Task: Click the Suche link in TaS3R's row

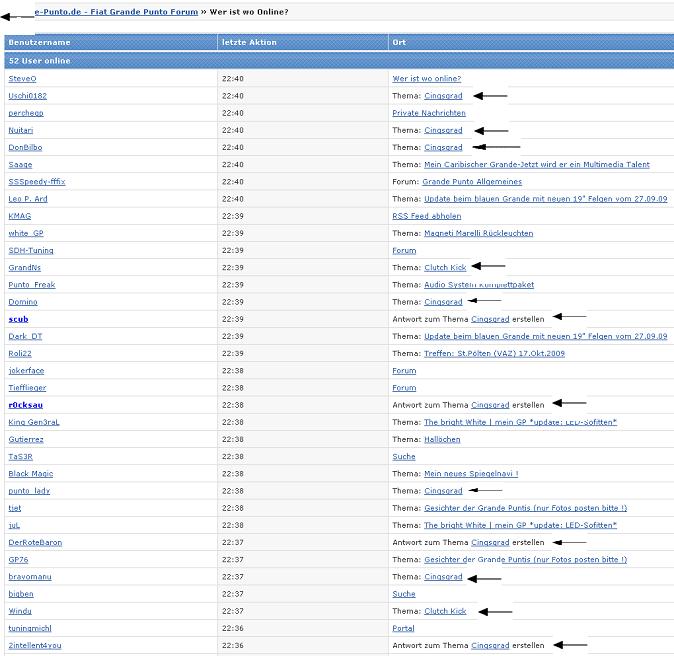Action: coord(403,456)
